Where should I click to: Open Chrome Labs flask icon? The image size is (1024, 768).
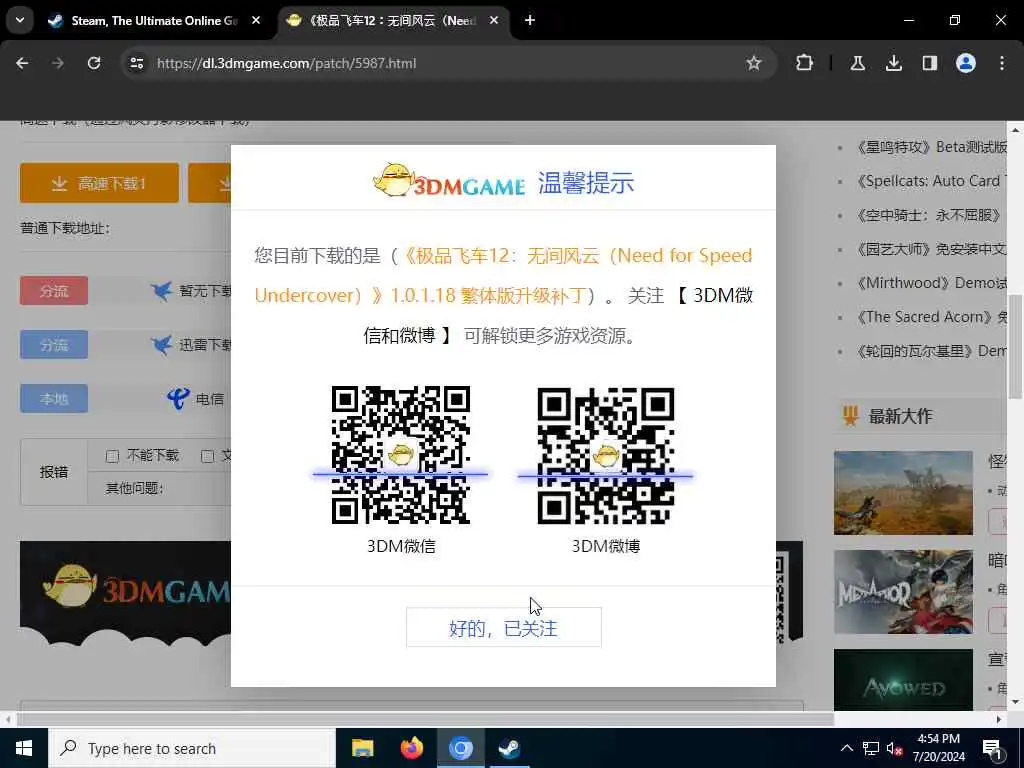click(857, 63)
